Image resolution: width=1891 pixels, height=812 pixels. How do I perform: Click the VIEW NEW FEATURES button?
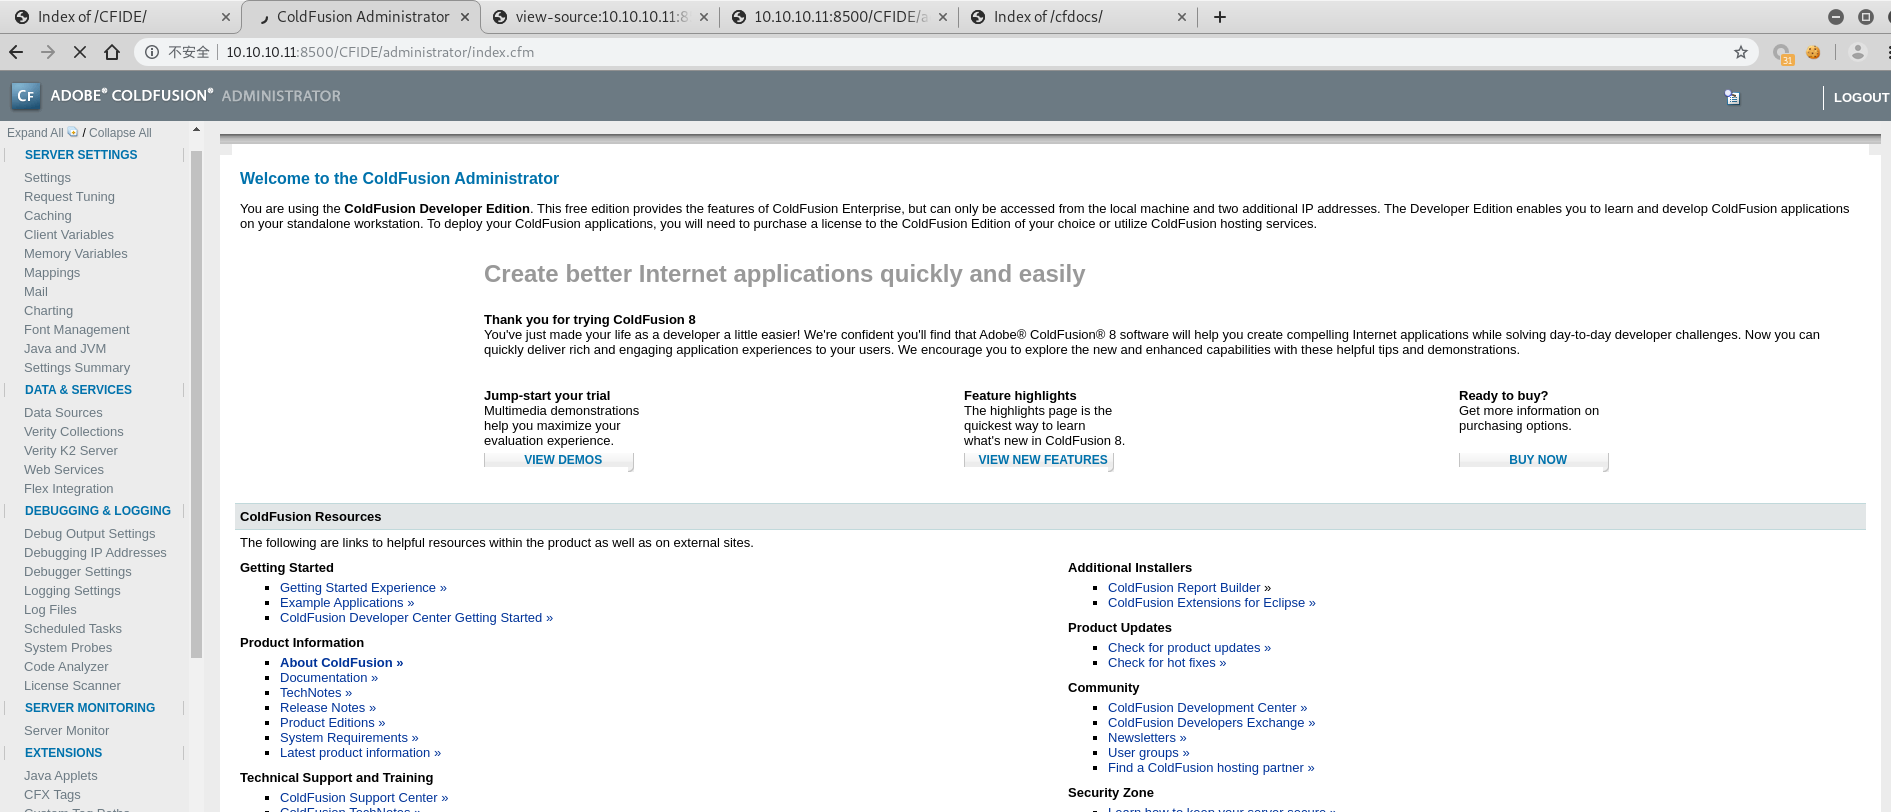(1039, 460)
